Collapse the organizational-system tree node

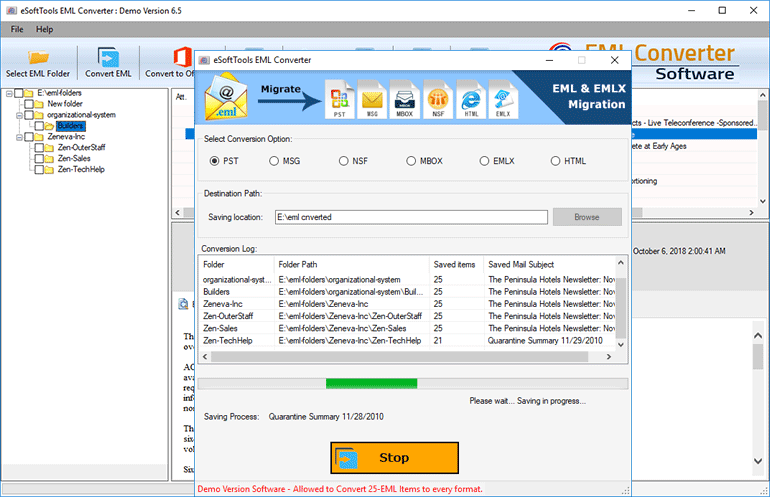[19, 116]
